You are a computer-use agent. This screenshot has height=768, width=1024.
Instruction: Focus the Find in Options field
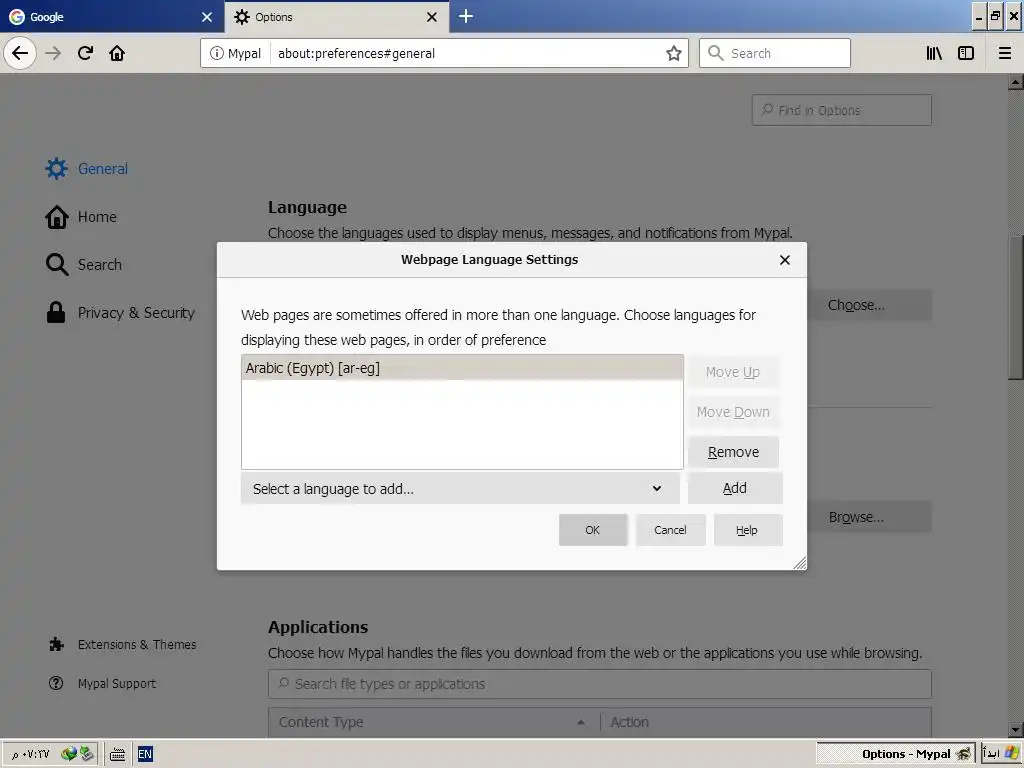click(841, 110)
